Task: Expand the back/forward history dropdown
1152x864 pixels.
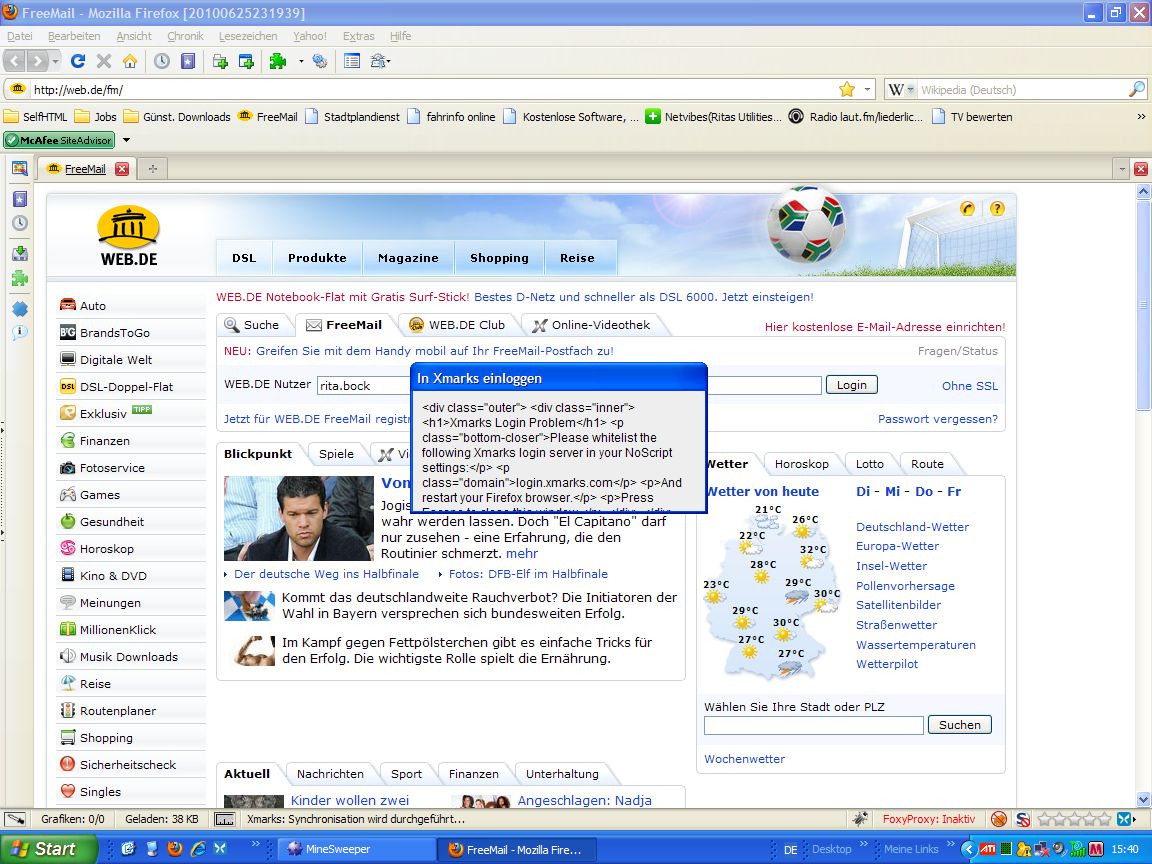Action: (54, 62)
